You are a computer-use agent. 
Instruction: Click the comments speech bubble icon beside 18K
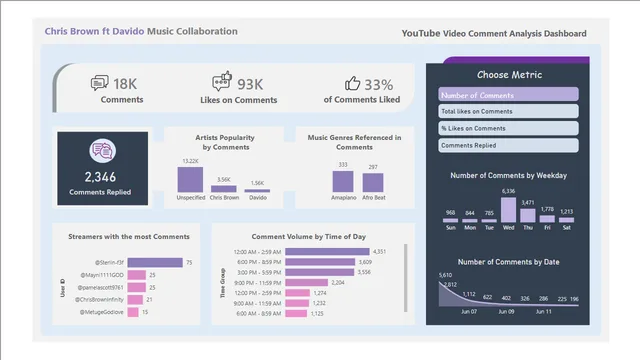(x=100, y=83)
